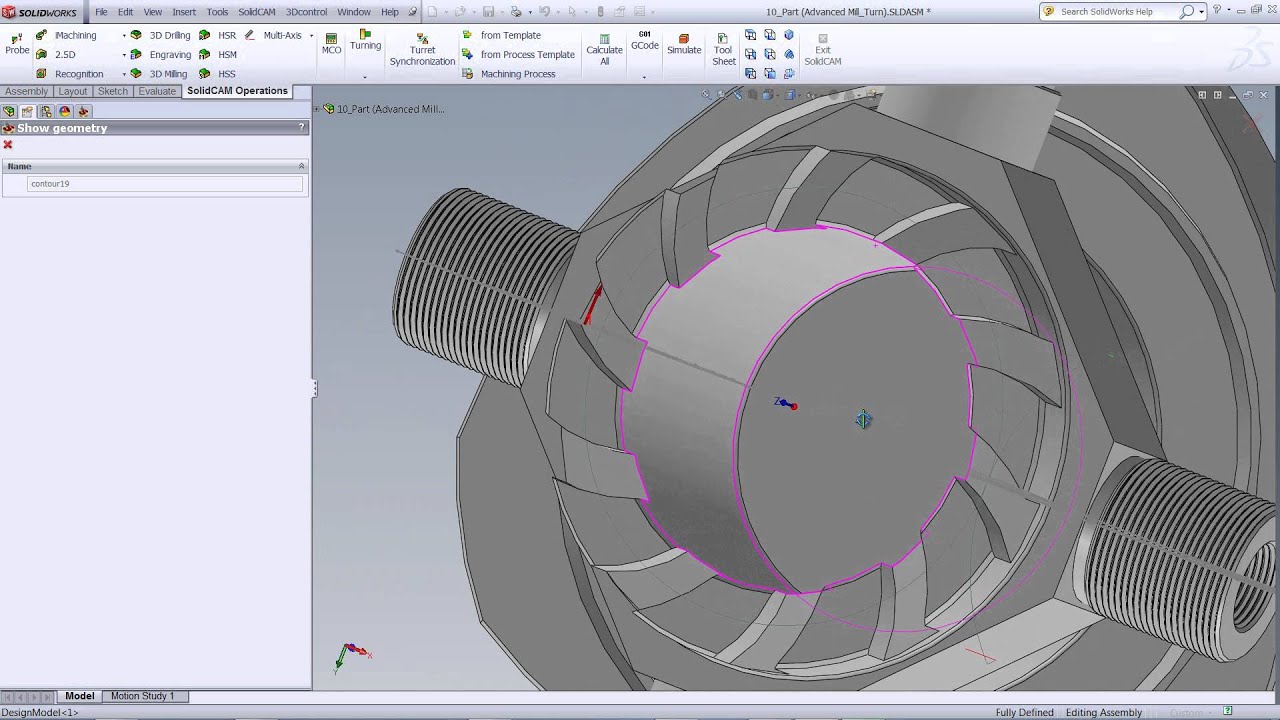Screen dimensions: 1280x720
Task: Switch to the Assembly tab
Action: (x=26, y=91)
